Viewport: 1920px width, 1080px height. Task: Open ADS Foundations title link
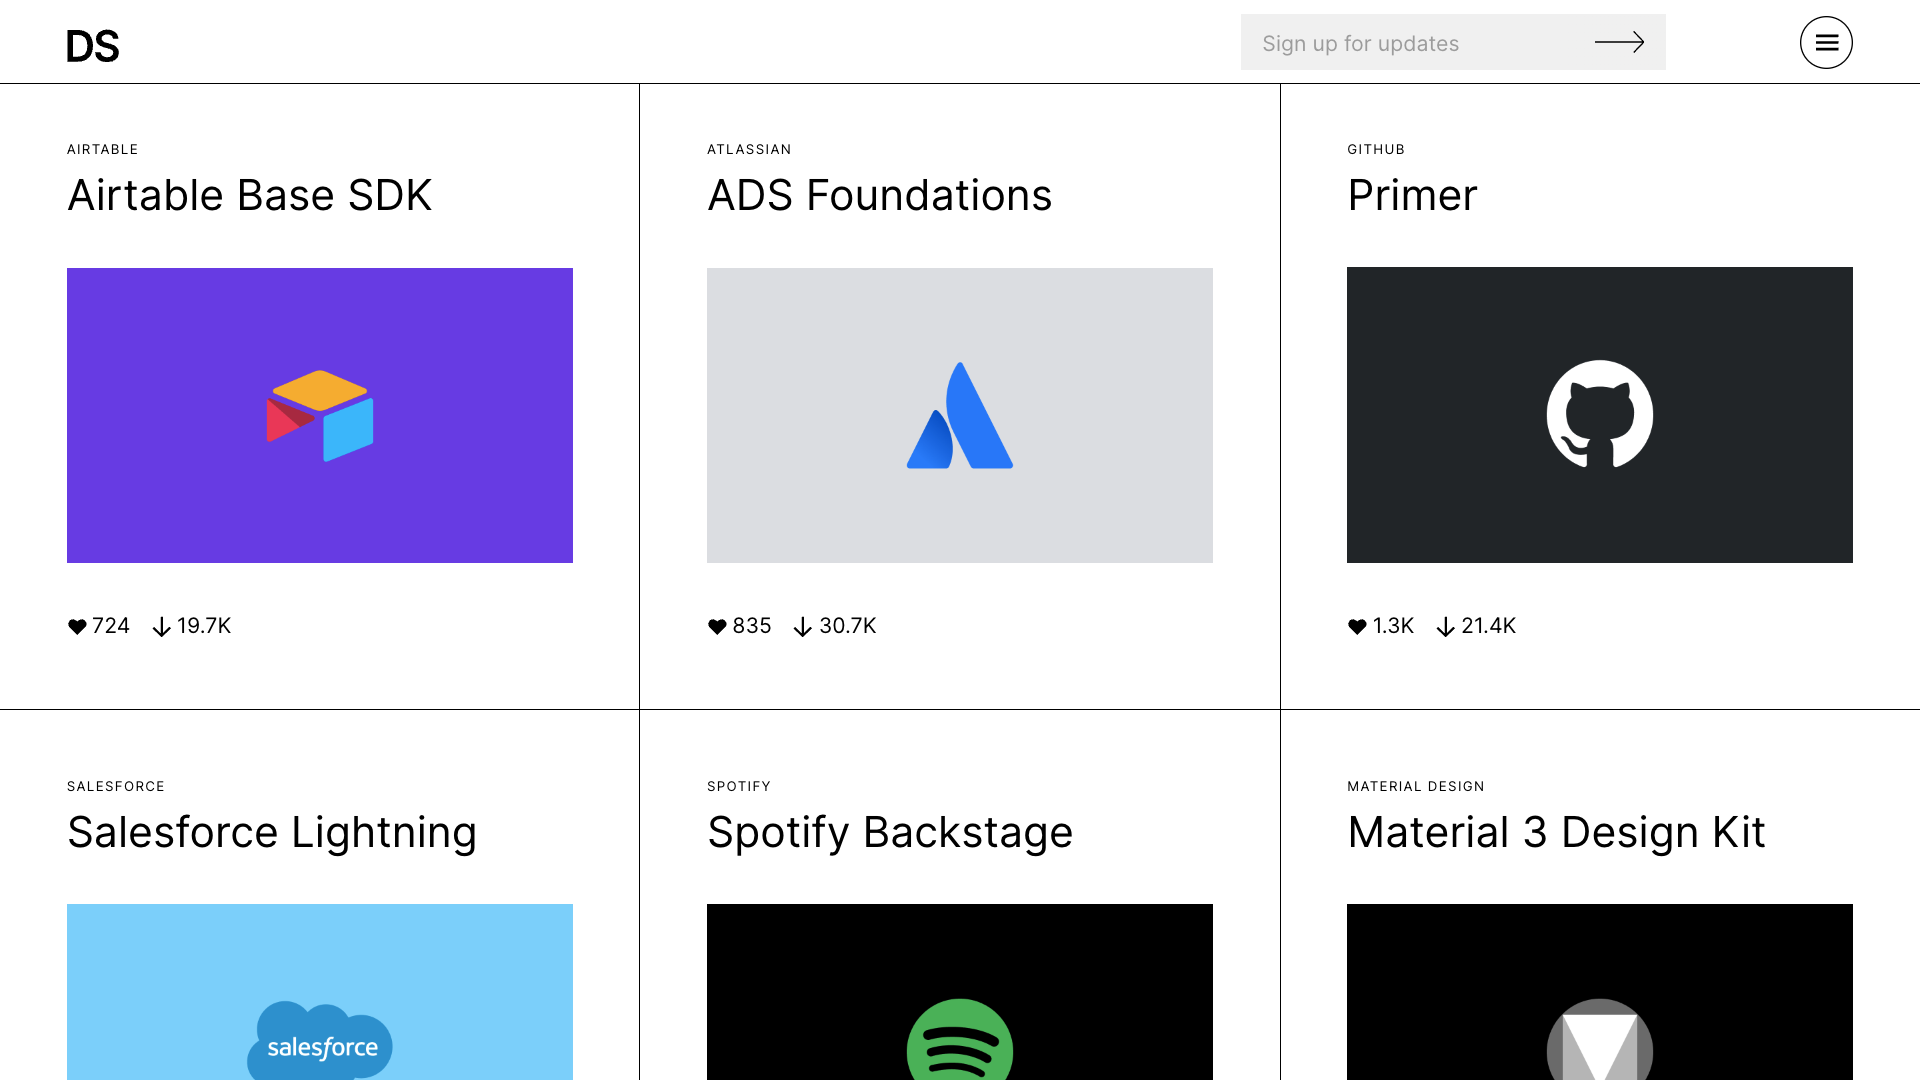pyautogui.click(x=880, y=195)
